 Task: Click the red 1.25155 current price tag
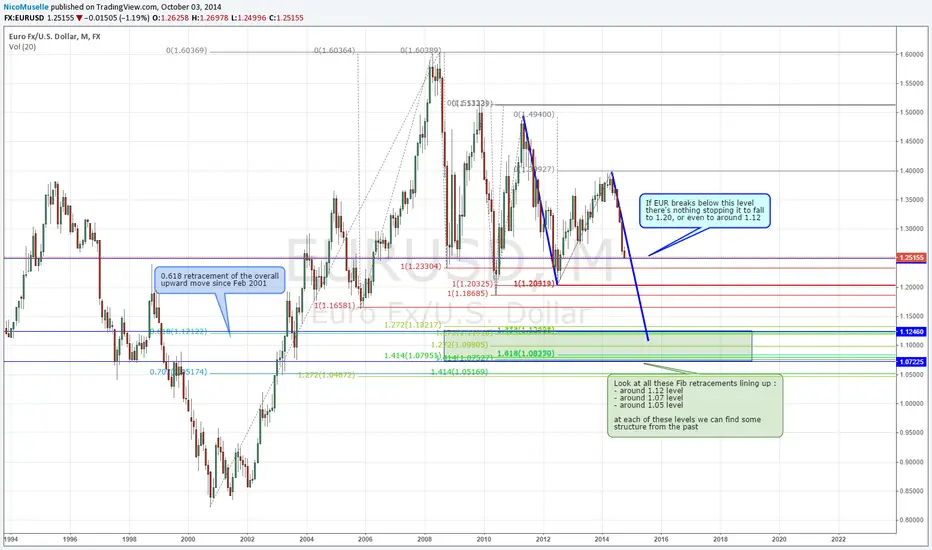coord(911,257)
